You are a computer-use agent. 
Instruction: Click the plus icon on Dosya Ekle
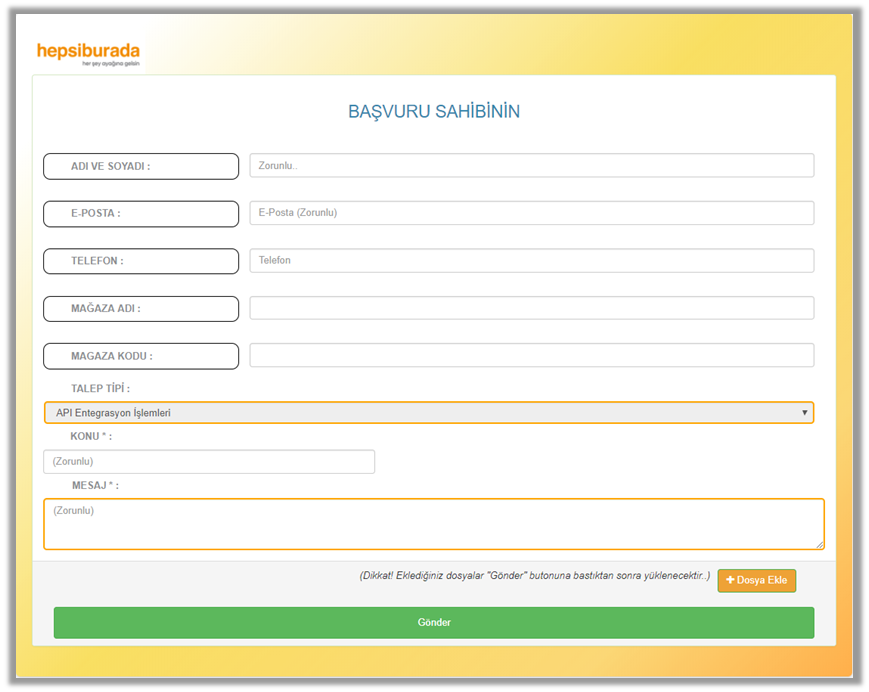(730, 580)
